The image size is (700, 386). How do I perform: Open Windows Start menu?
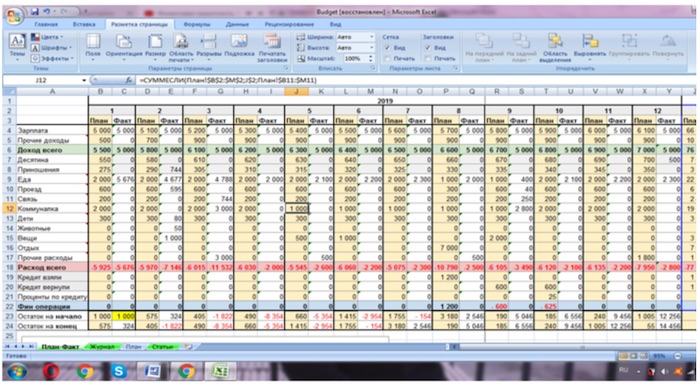(17, 371)
